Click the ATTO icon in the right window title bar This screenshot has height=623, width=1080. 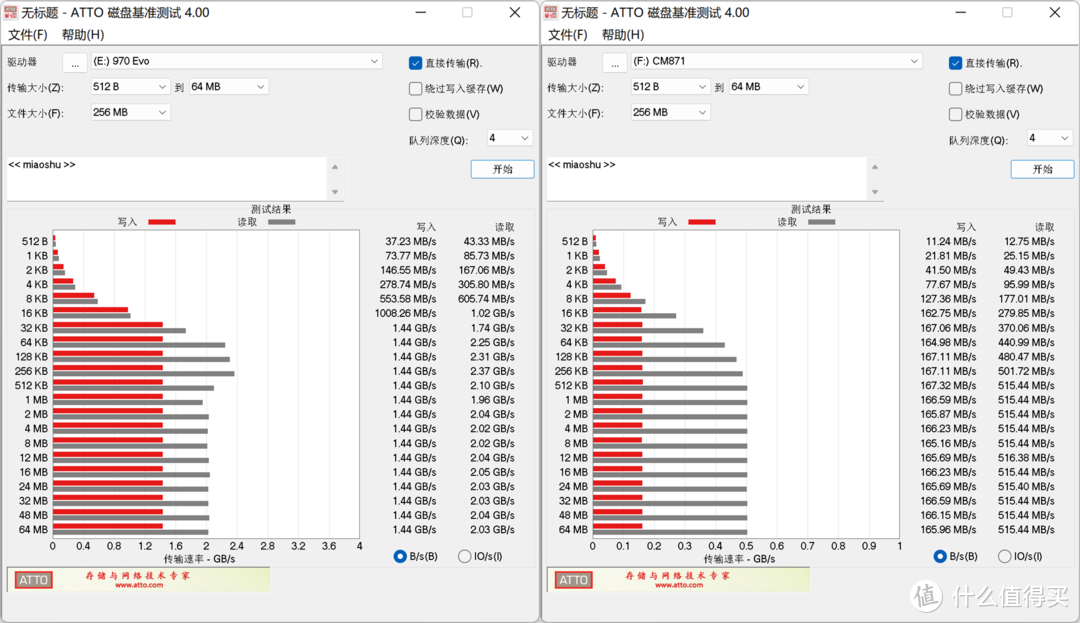(x=552, y=12)
